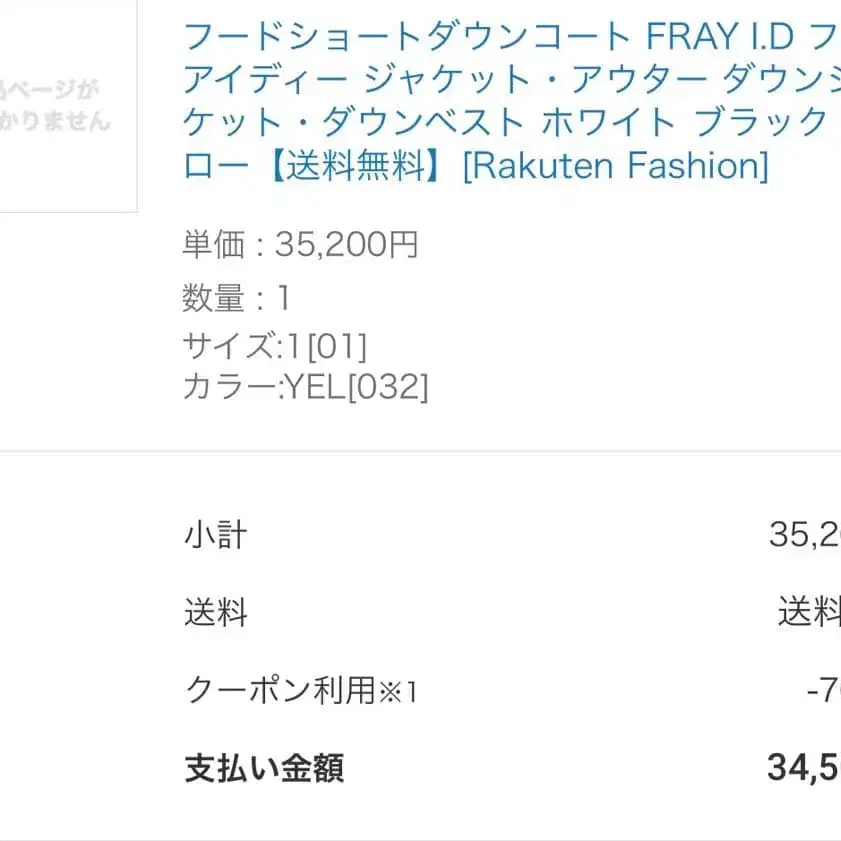Select the 数量 quantity line

[237, 297]
